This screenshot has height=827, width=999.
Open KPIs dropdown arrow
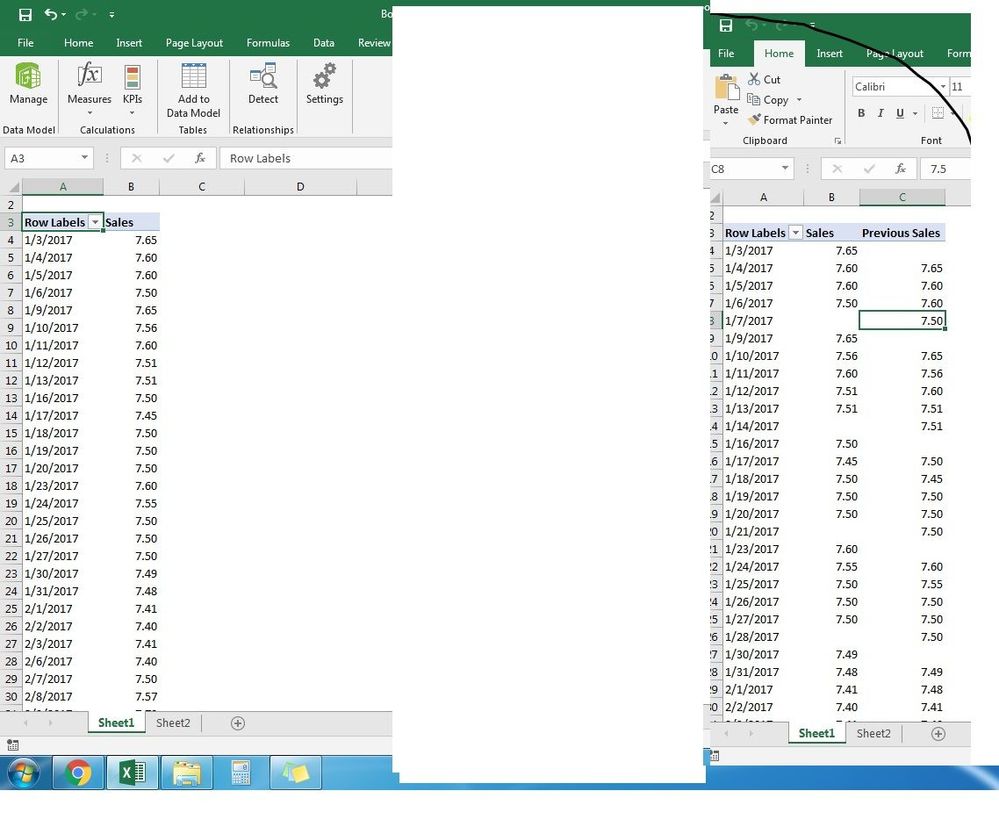coord(133,113)
